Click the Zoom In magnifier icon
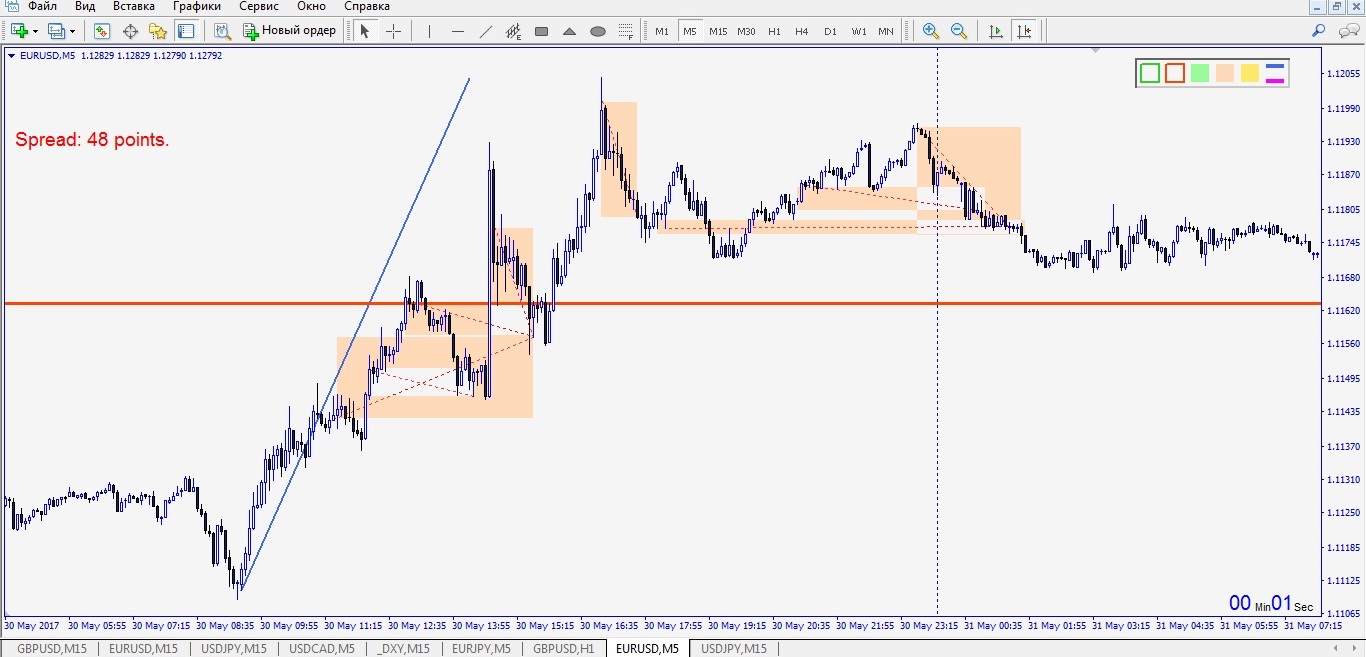This screenshot has height=657, width=1366. click(x=931, y=31)
